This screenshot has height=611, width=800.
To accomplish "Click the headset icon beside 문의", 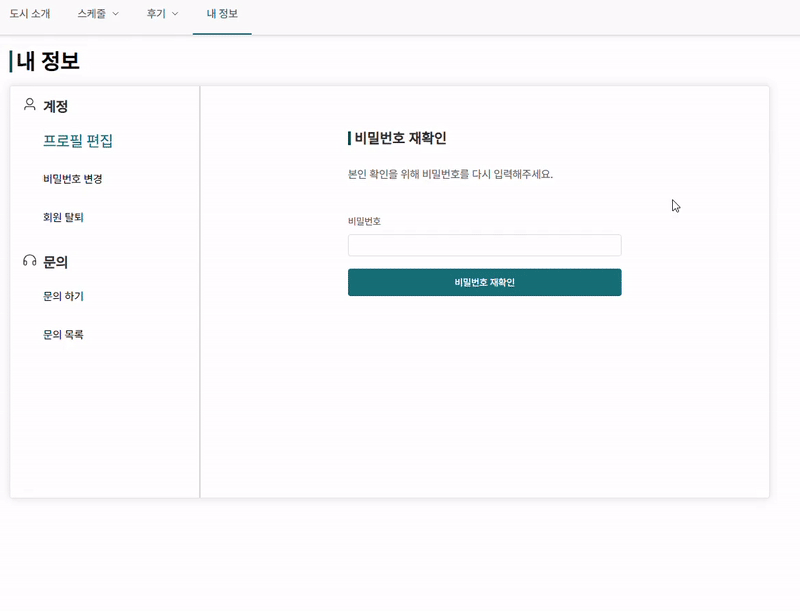I will pyautogui.click(x=30, y=261).
